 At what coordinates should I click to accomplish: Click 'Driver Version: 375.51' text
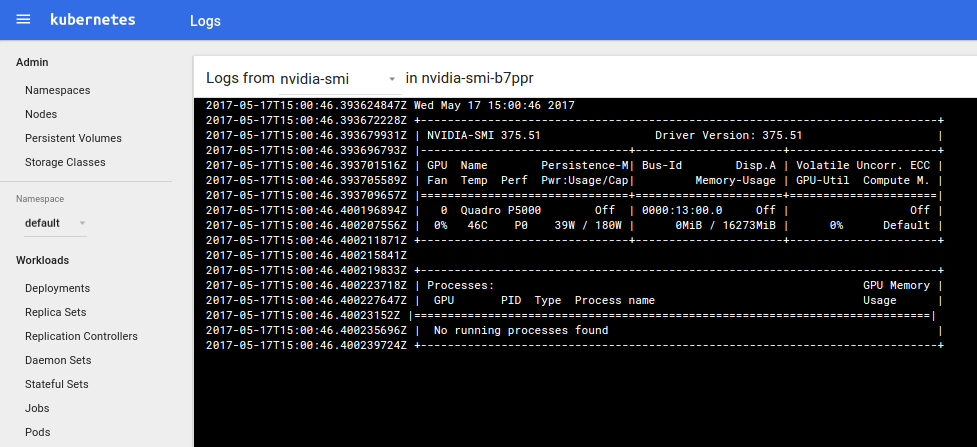coord(729,135)
